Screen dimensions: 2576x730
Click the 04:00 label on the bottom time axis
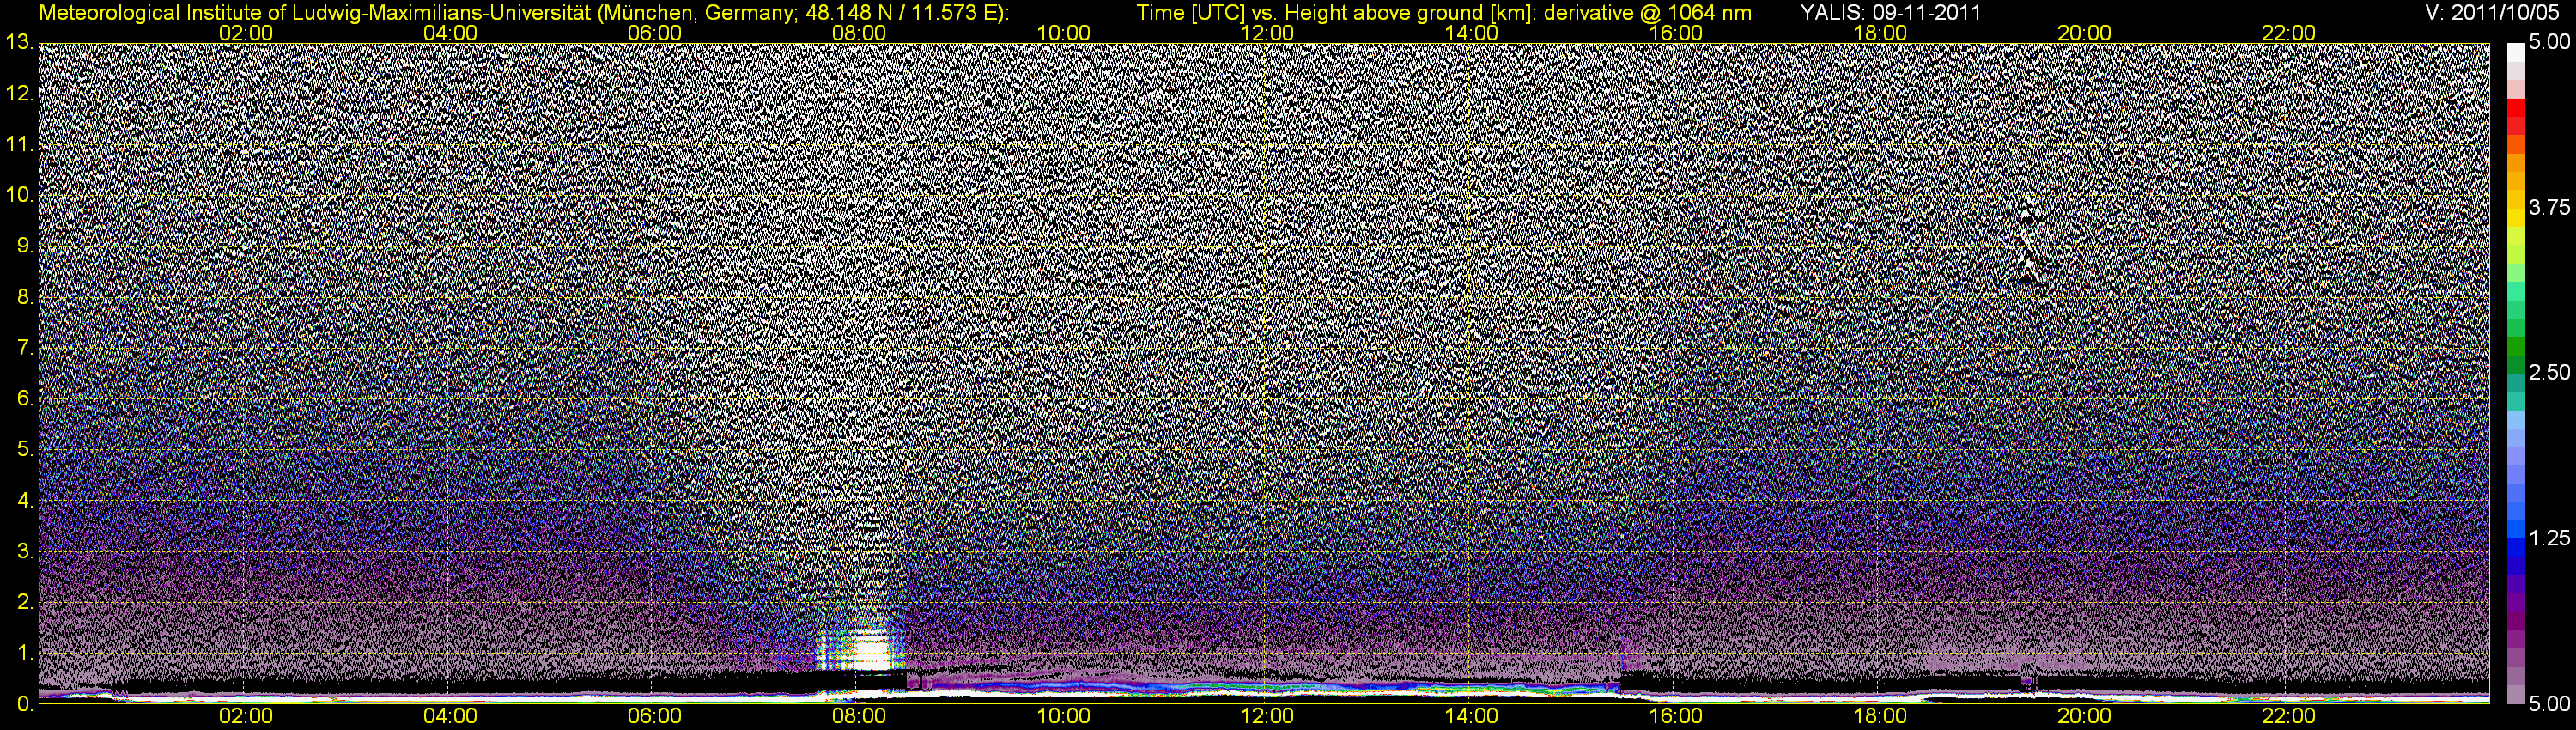point(450,716)
